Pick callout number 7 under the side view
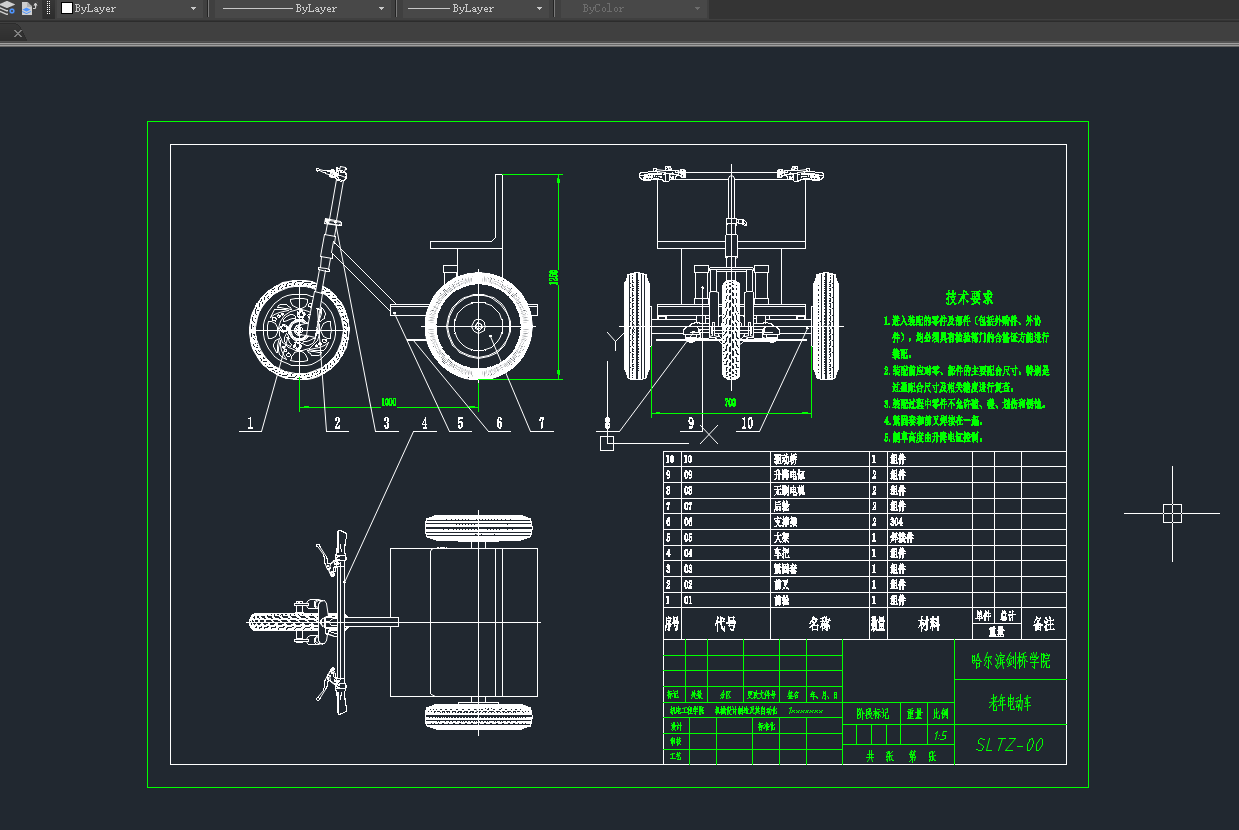This screenshot has height=830, width=1239. [x=541, y=424]
